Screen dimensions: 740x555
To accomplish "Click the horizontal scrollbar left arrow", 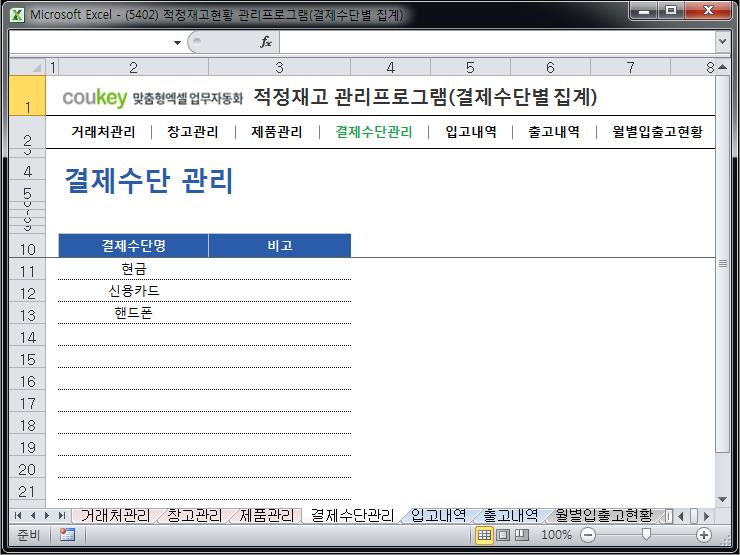I will [x=681, y=516].
